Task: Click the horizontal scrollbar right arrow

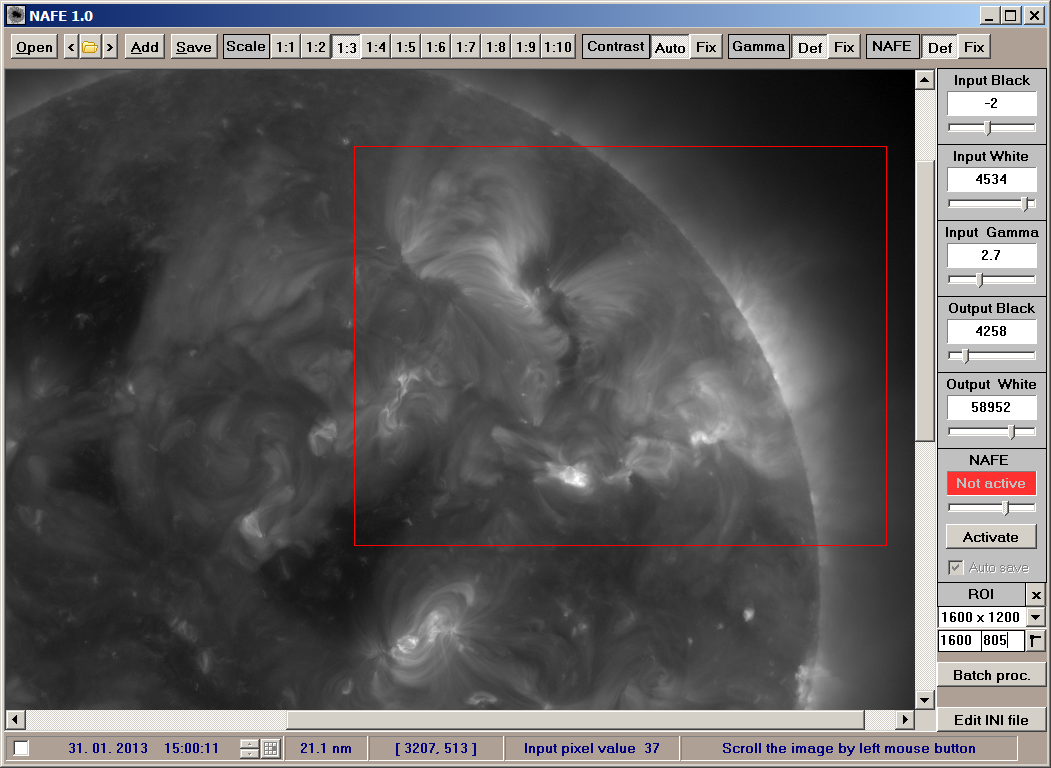Action: tap(904, 720)
